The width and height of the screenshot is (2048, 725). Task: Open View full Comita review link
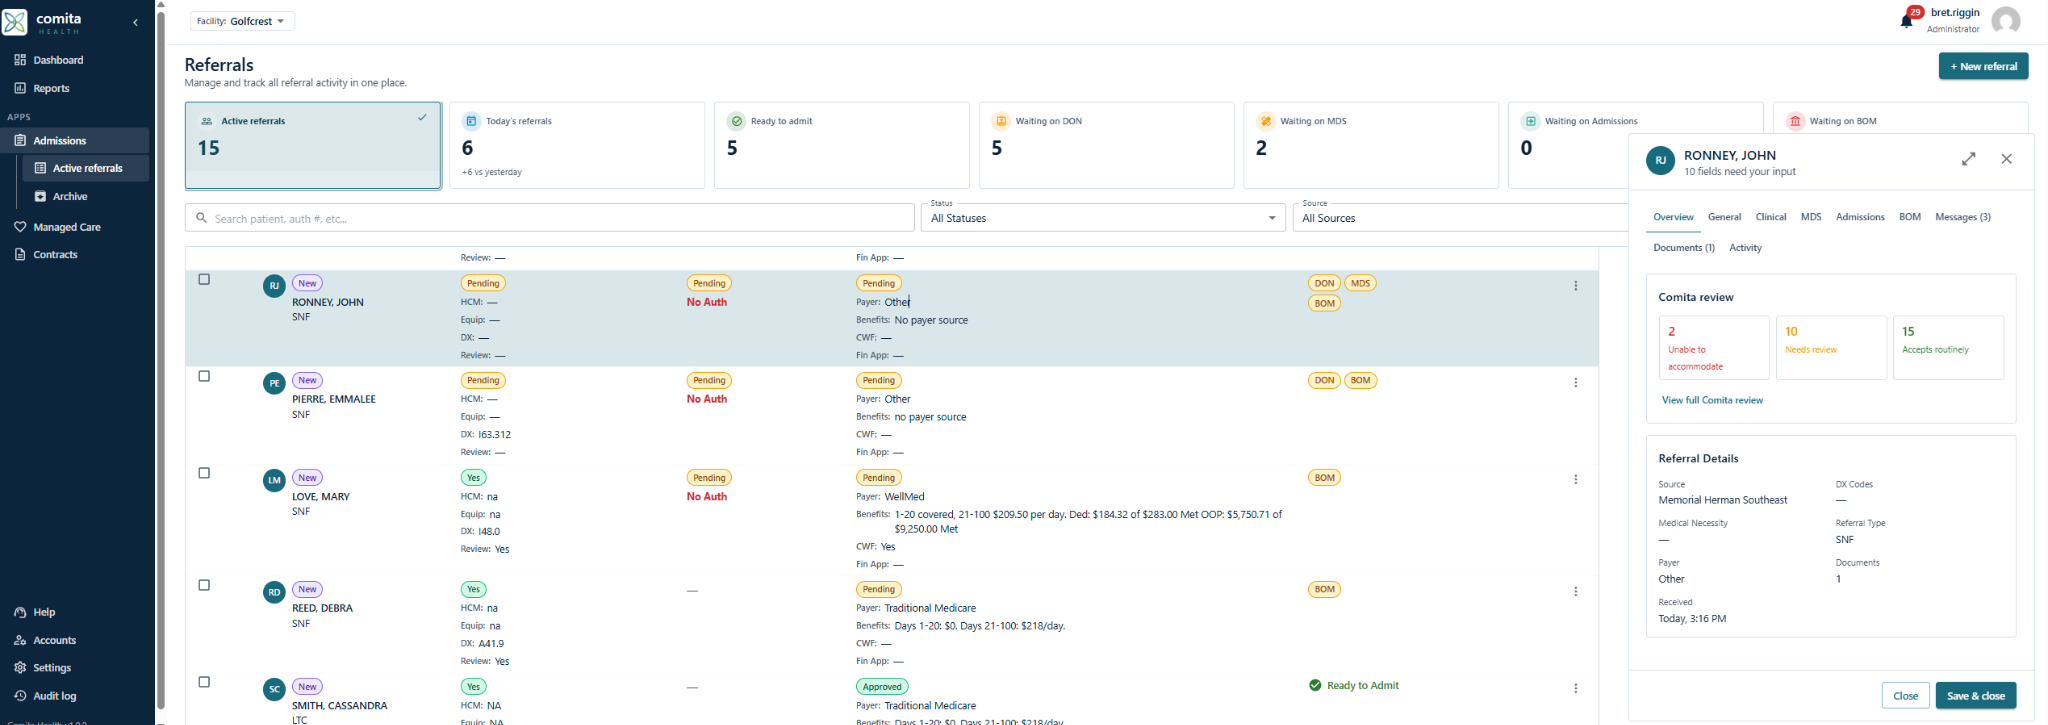point(1712,400)
